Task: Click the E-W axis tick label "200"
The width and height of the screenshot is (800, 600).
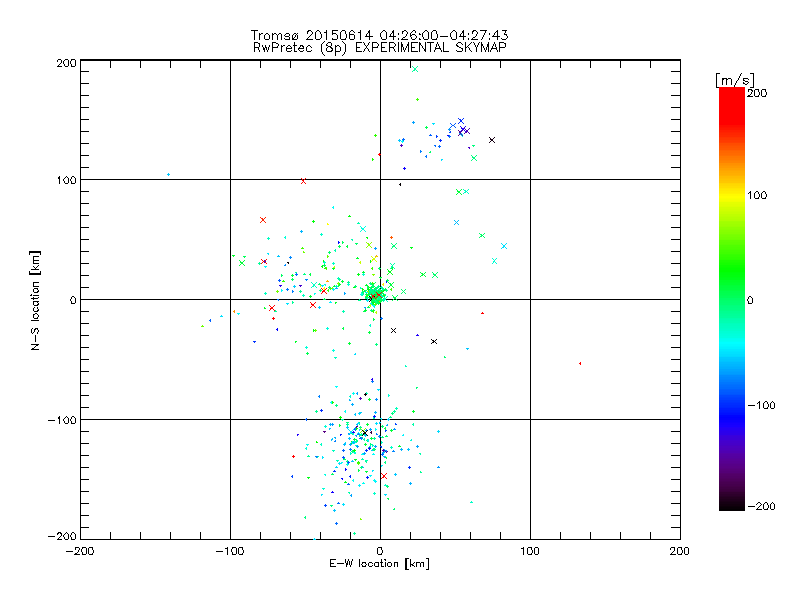Action: (x=680, y=551)
